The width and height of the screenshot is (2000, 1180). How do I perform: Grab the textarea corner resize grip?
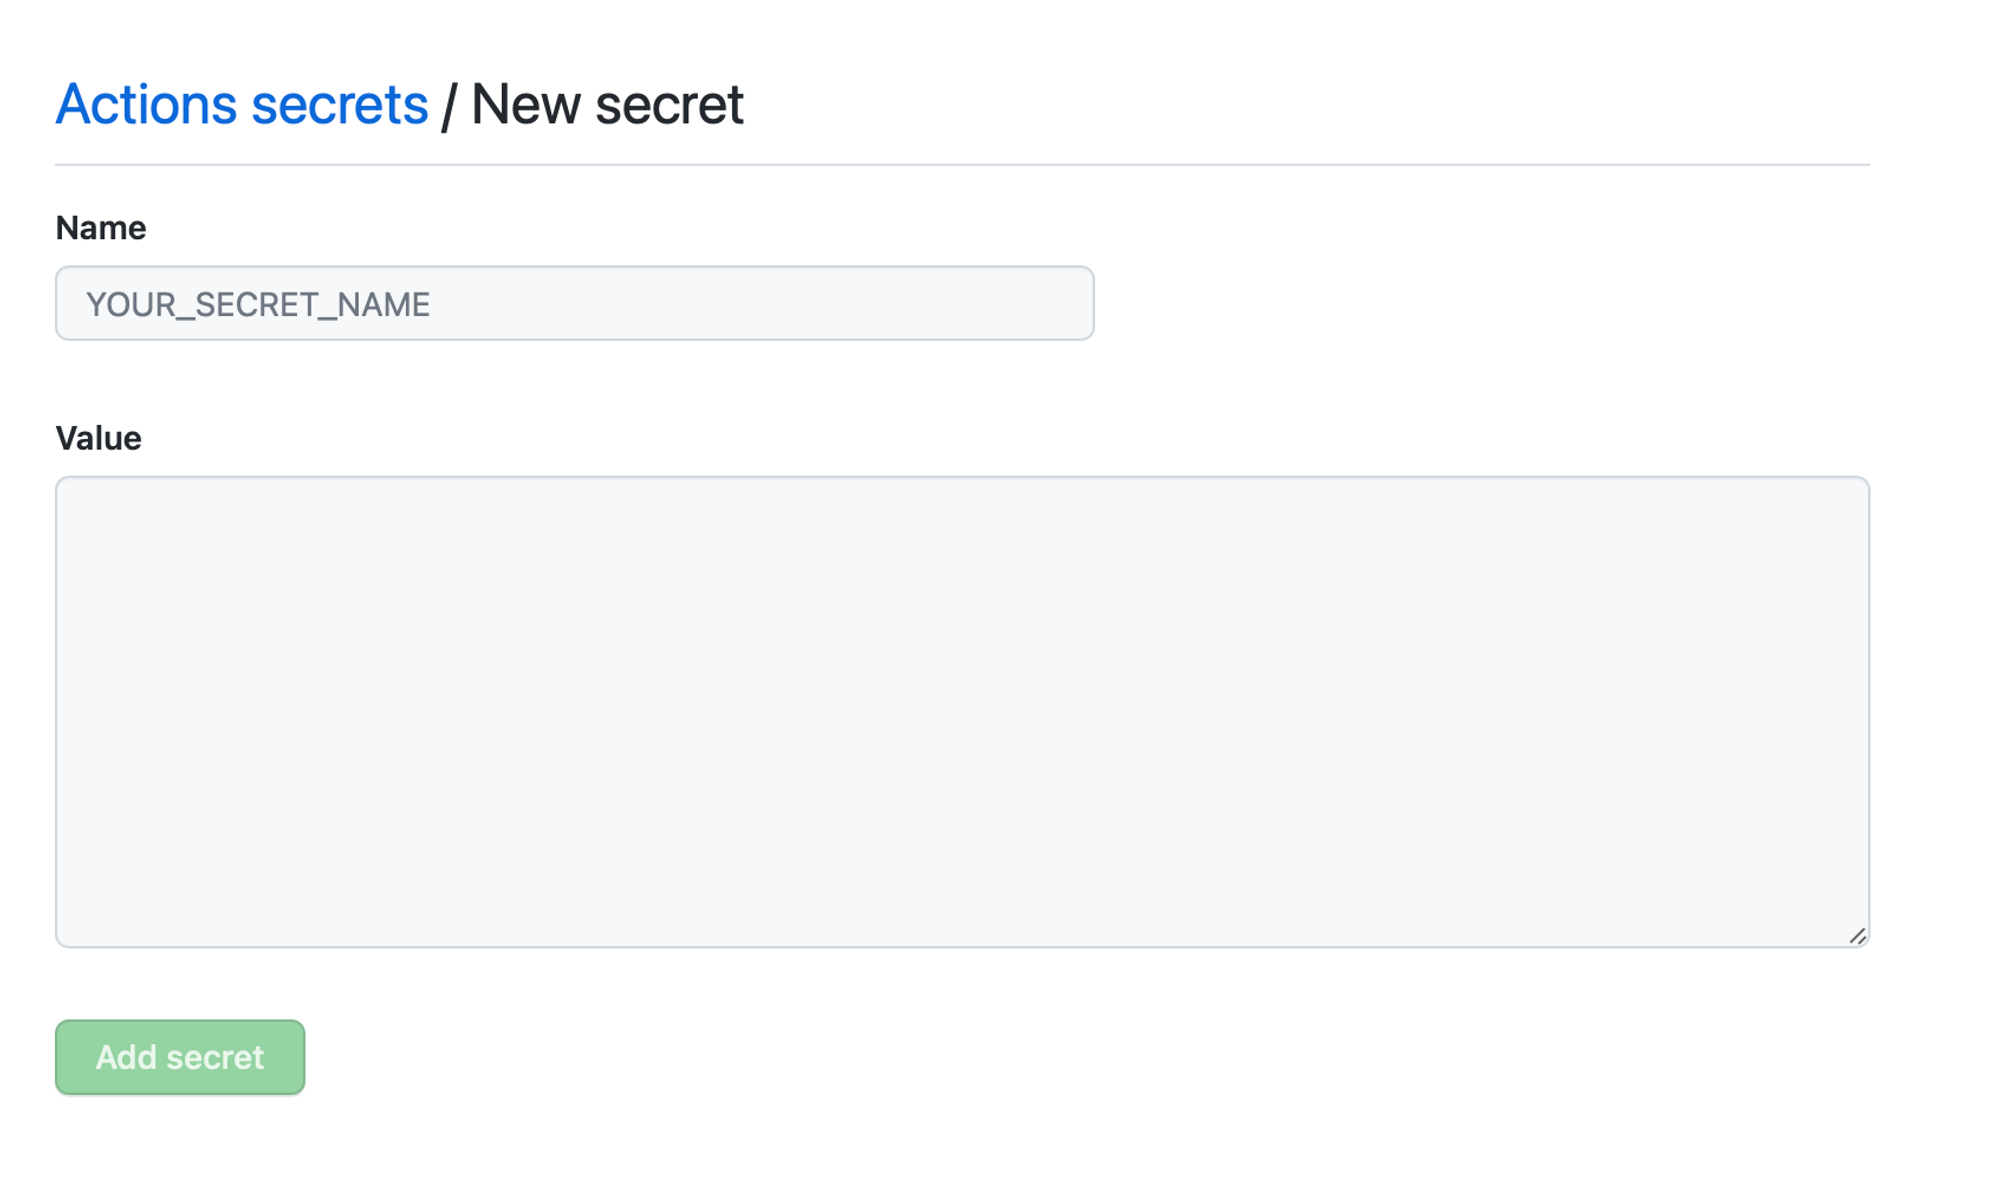1857,936
